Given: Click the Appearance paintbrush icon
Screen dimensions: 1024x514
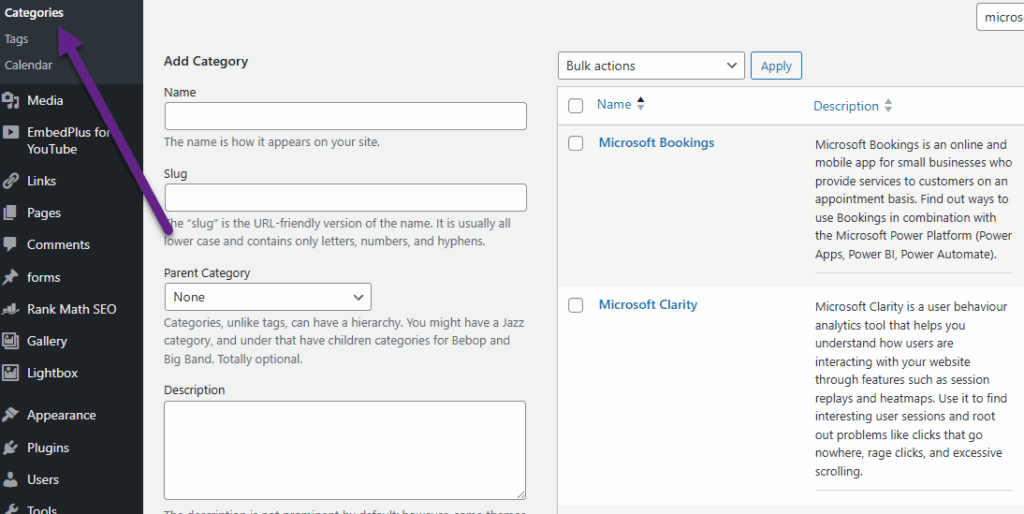Looking at the screenshot, I should [x=11, y=415].
